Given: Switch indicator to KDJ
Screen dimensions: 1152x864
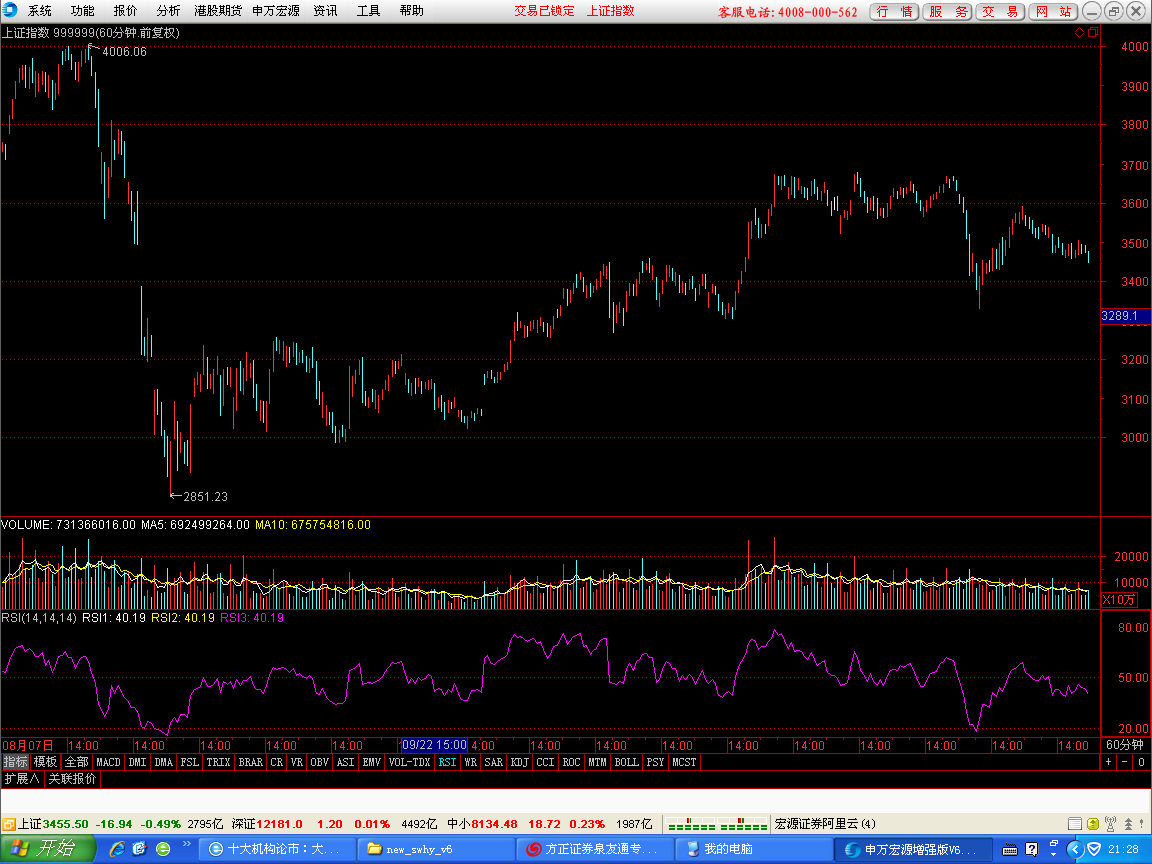Looking at the screenshot, I should coord(519,762).
